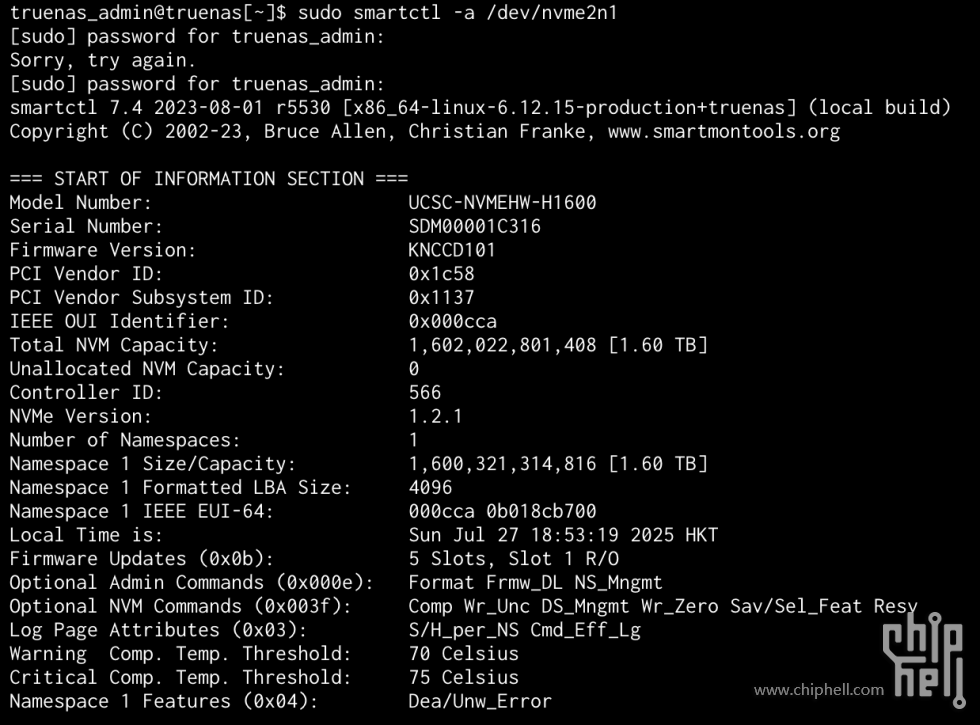This screenshot has height=725, width=980.
Task: Select the serial number SDM00001C316
Action: coord(474,226)
